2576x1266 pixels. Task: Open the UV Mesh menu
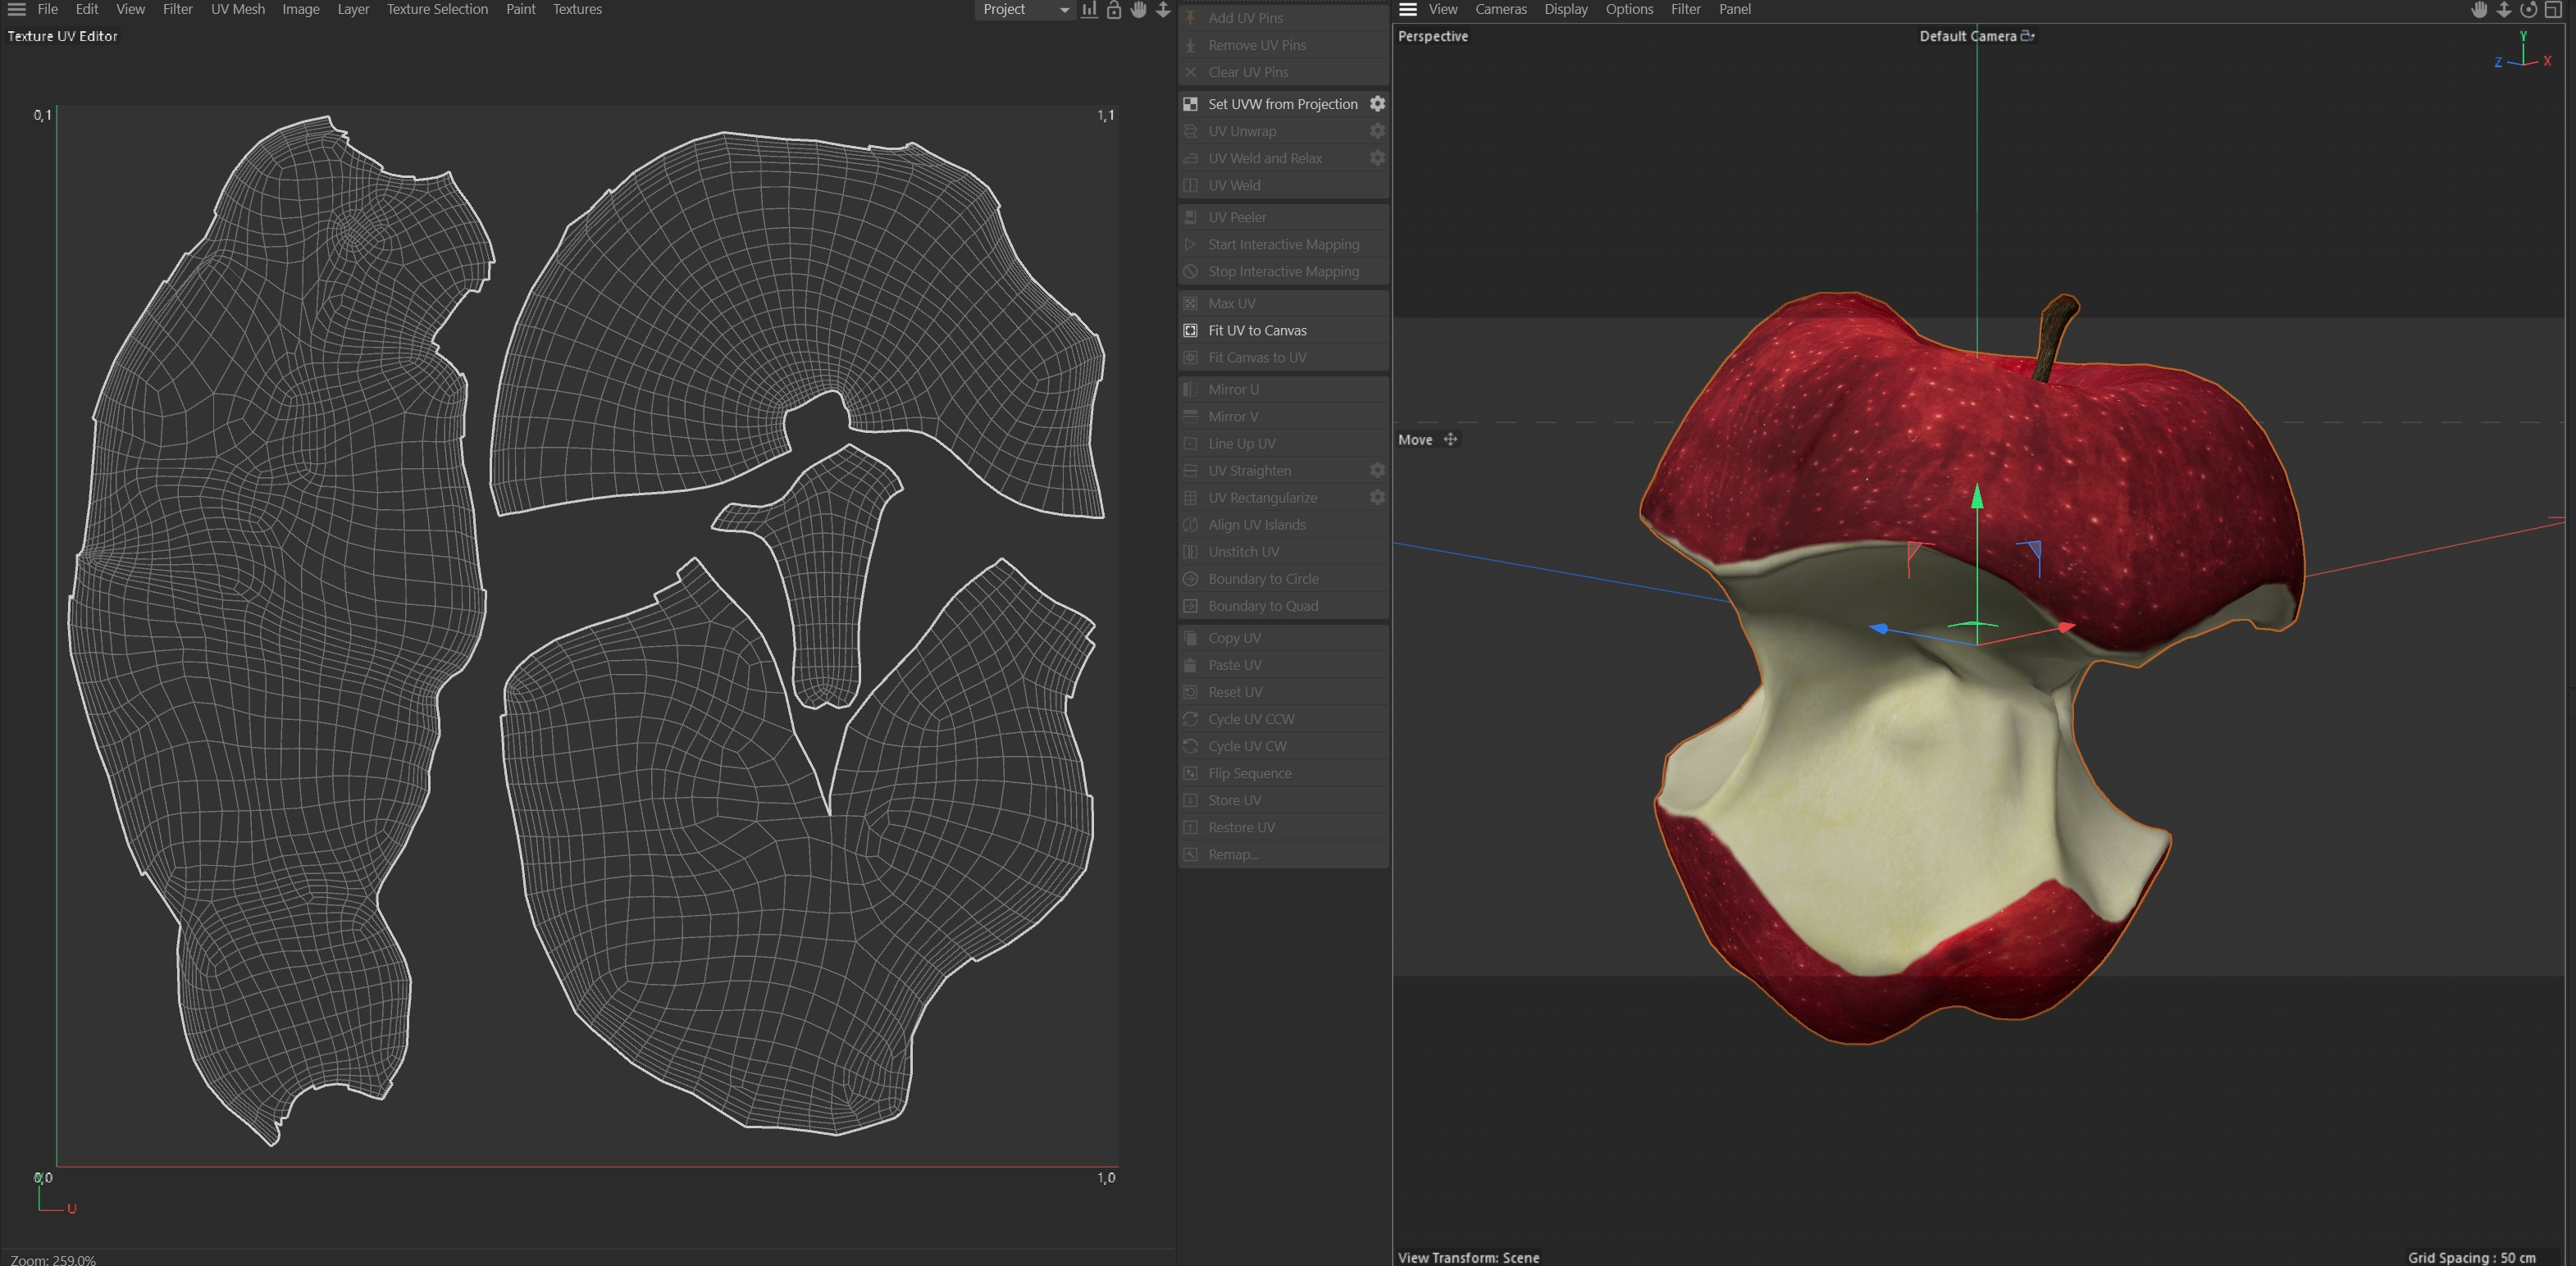tap(238, 9)
